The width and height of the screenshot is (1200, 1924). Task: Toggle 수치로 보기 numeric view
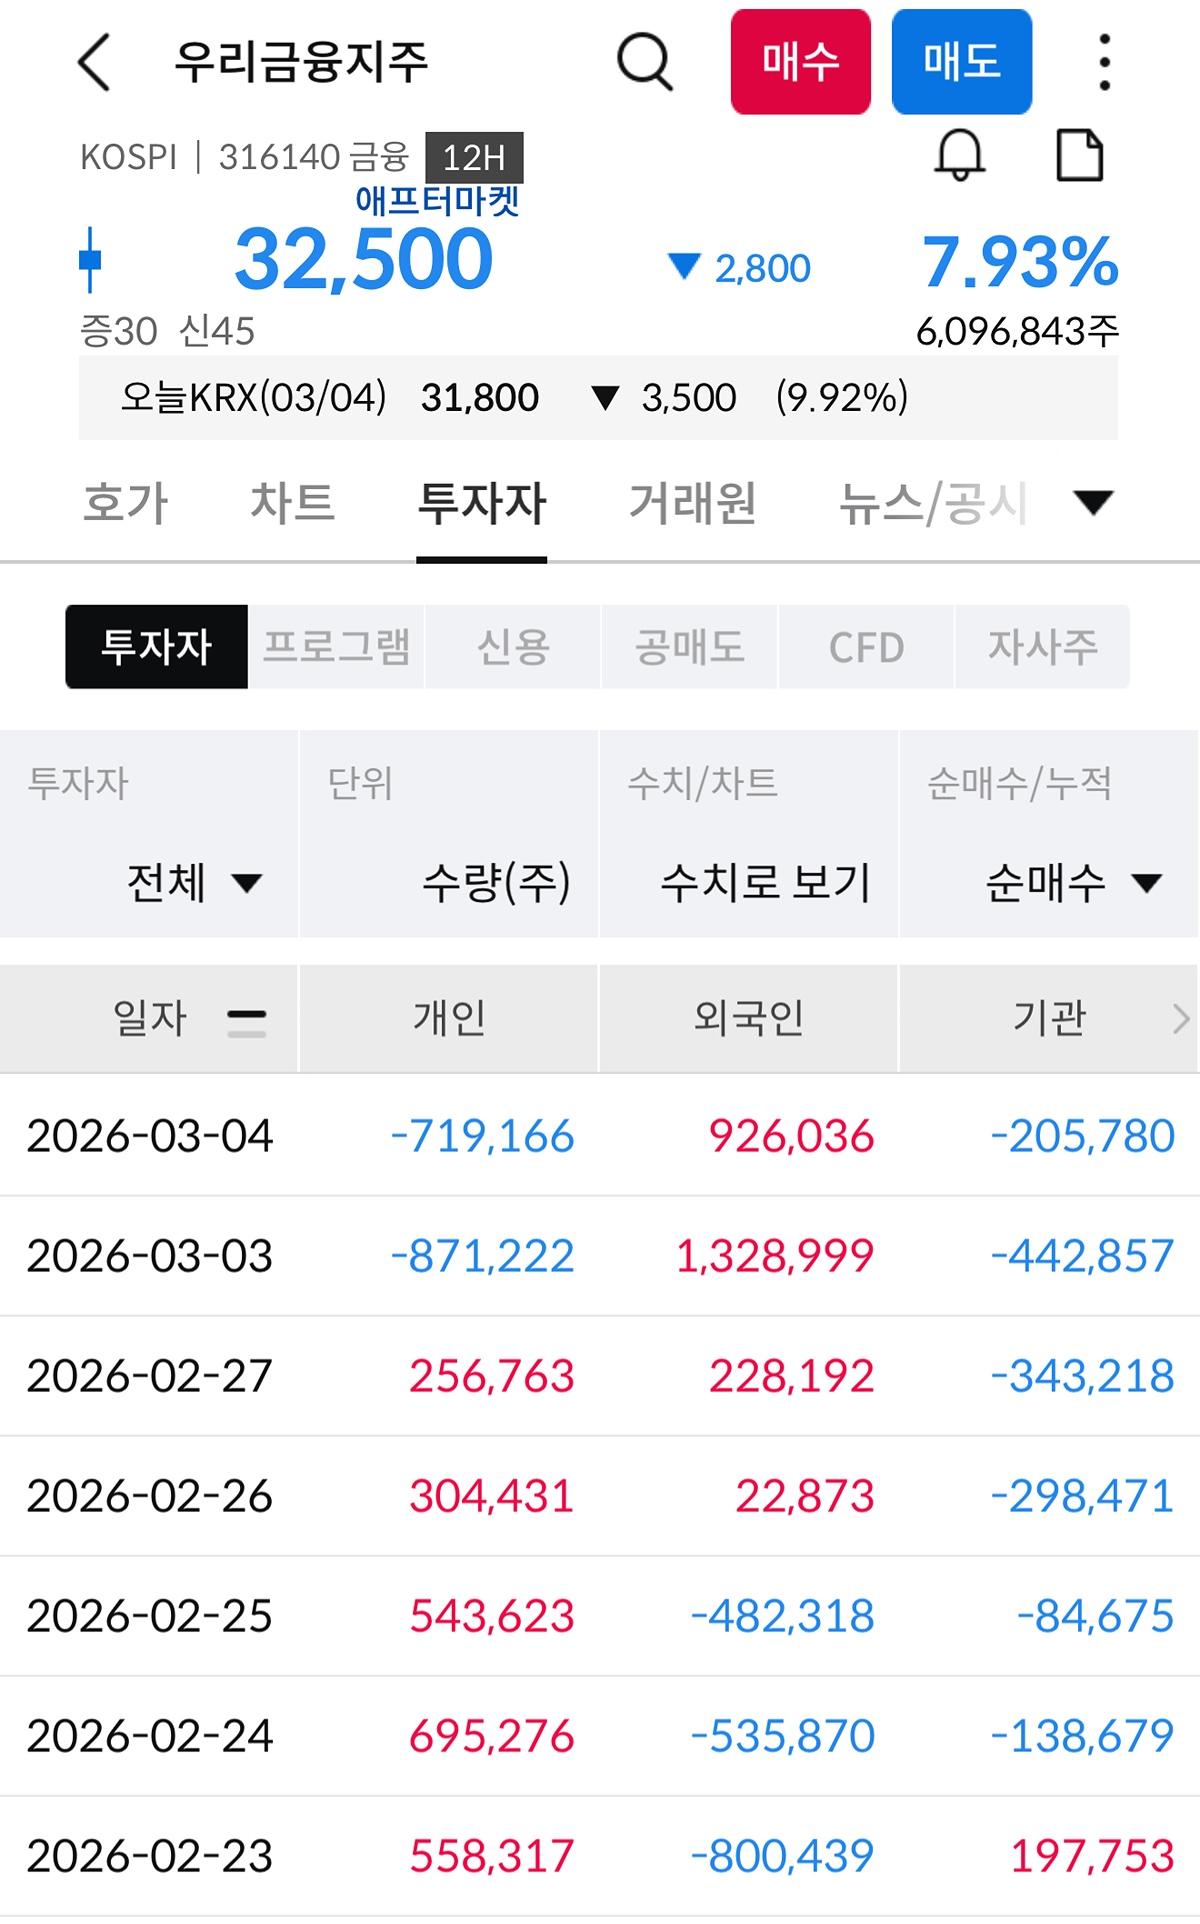pos(765,882)
